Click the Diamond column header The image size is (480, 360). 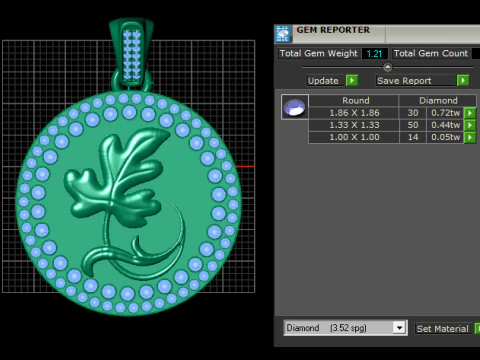click(x=438, y=101)
